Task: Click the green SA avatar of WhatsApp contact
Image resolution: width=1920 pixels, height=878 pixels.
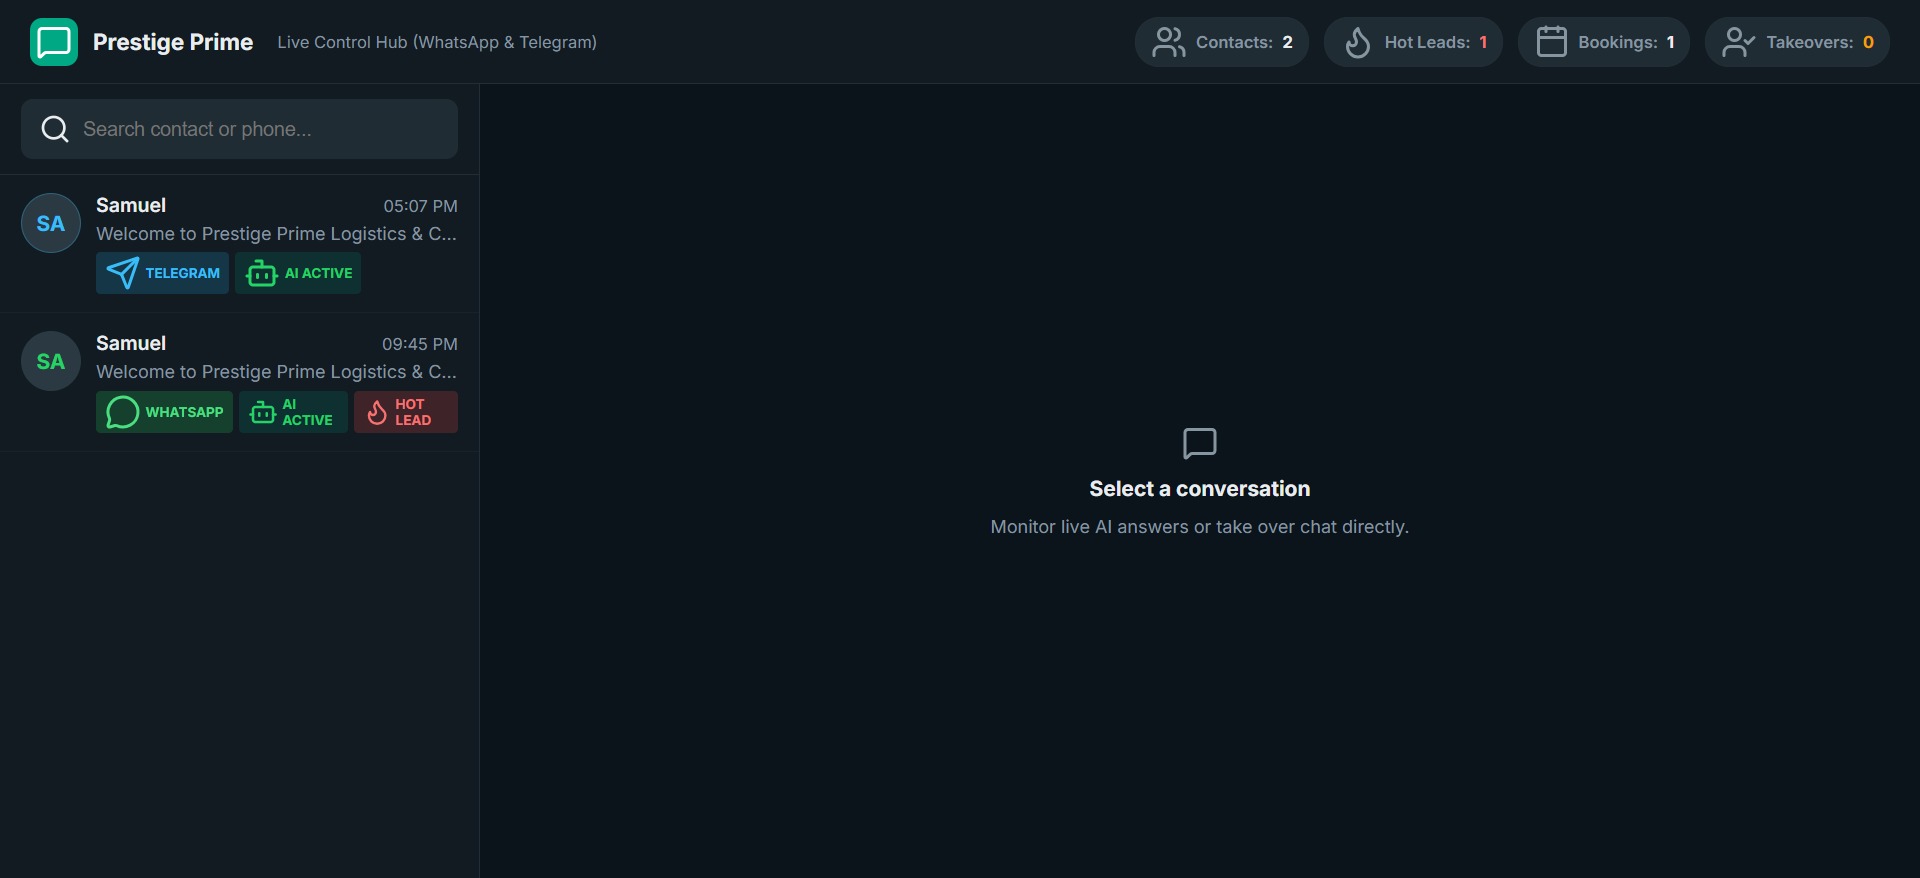Action: pos(51,361)
